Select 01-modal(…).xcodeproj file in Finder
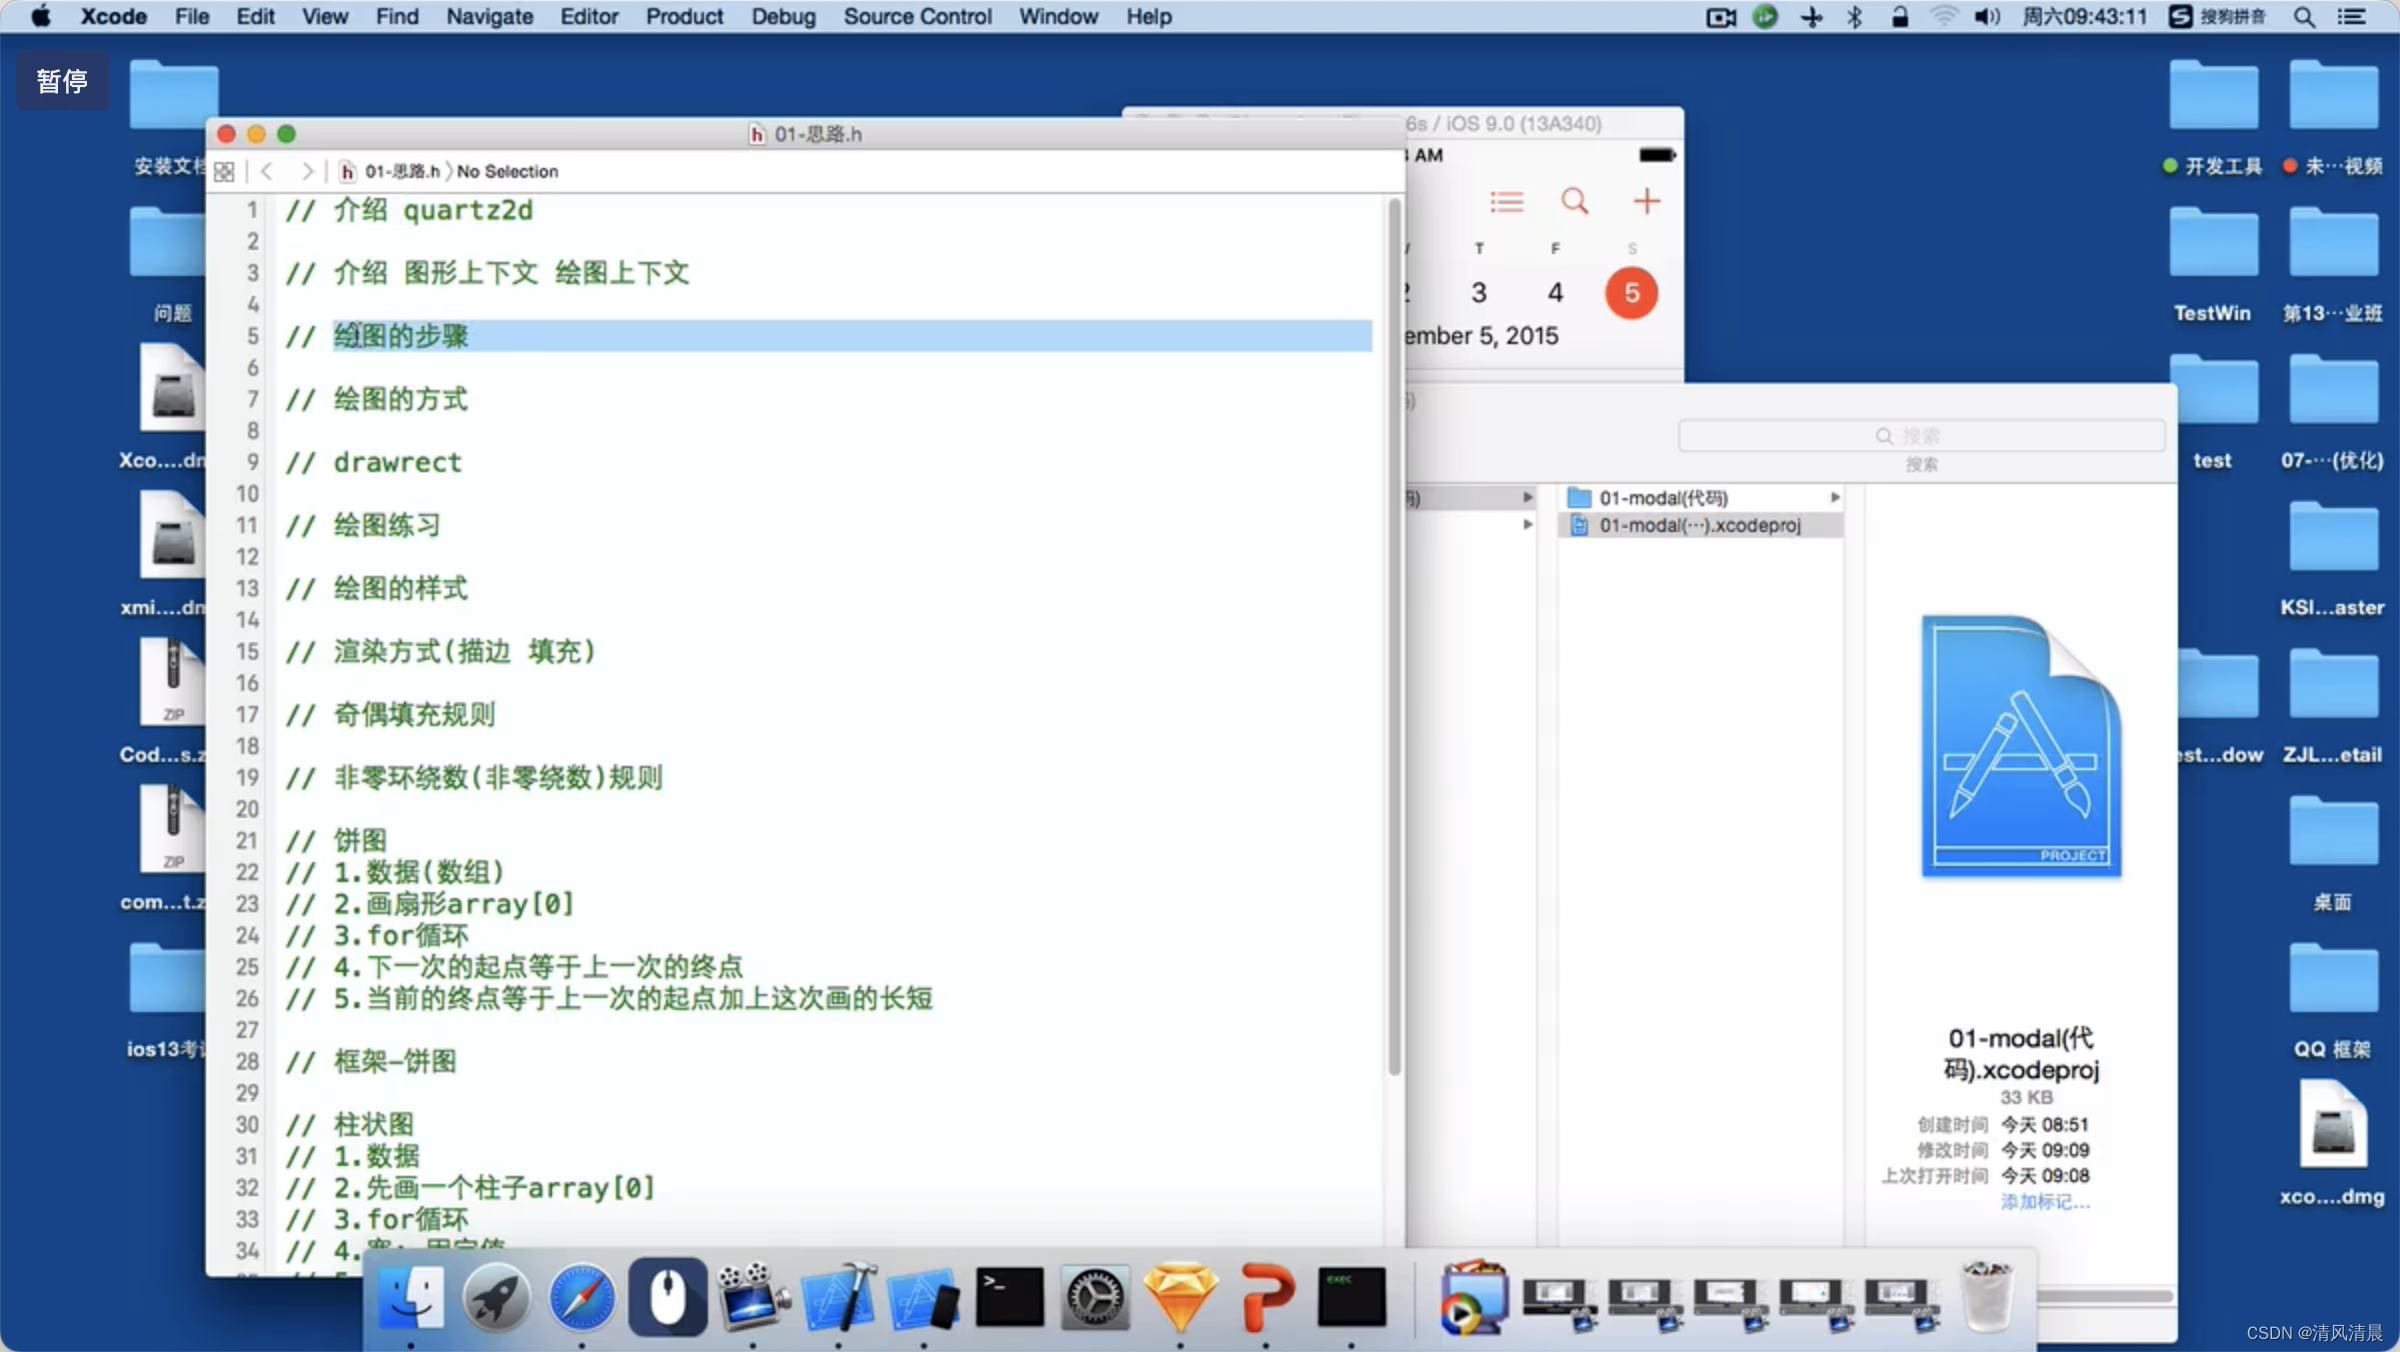2400x1352 pixels. coord(1699,526)
